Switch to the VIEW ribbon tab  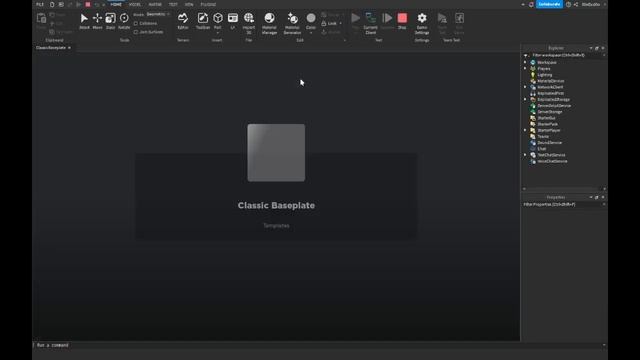[x=189, y=4]
